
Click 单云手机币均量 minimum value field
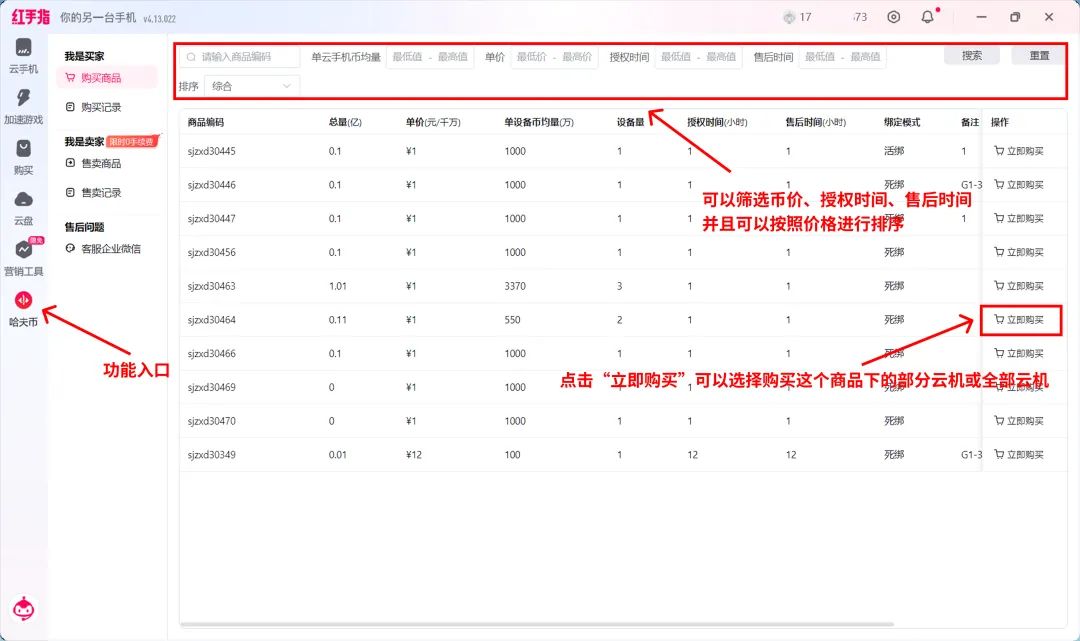click(x=407, y=56)
